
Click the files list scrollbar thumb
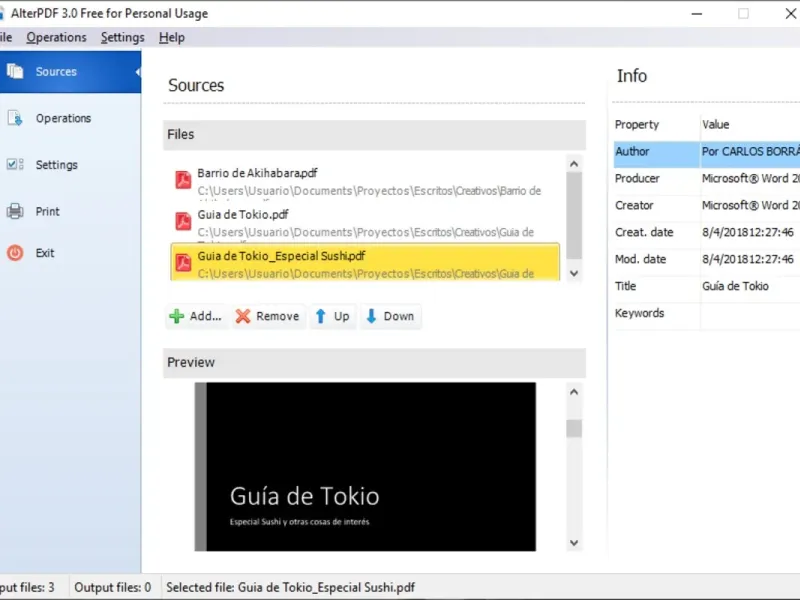574,216
